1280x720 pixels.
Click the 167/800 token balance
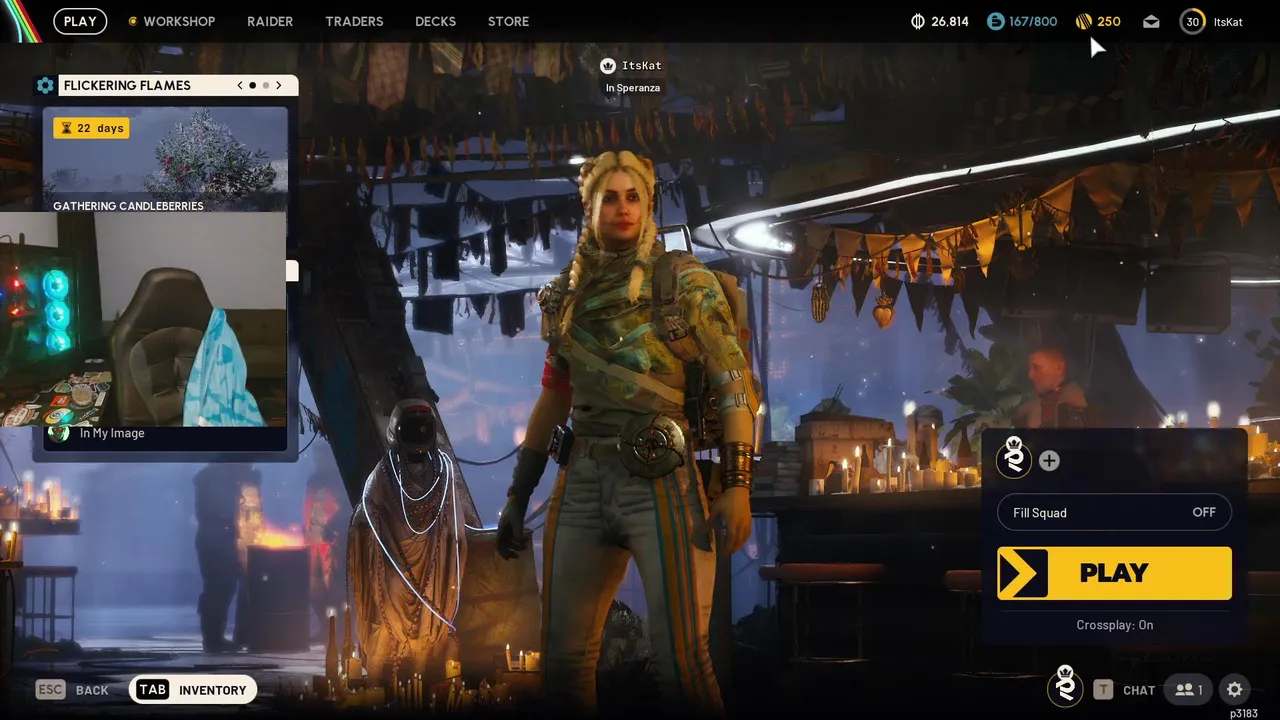click(x=1033, y=21)
